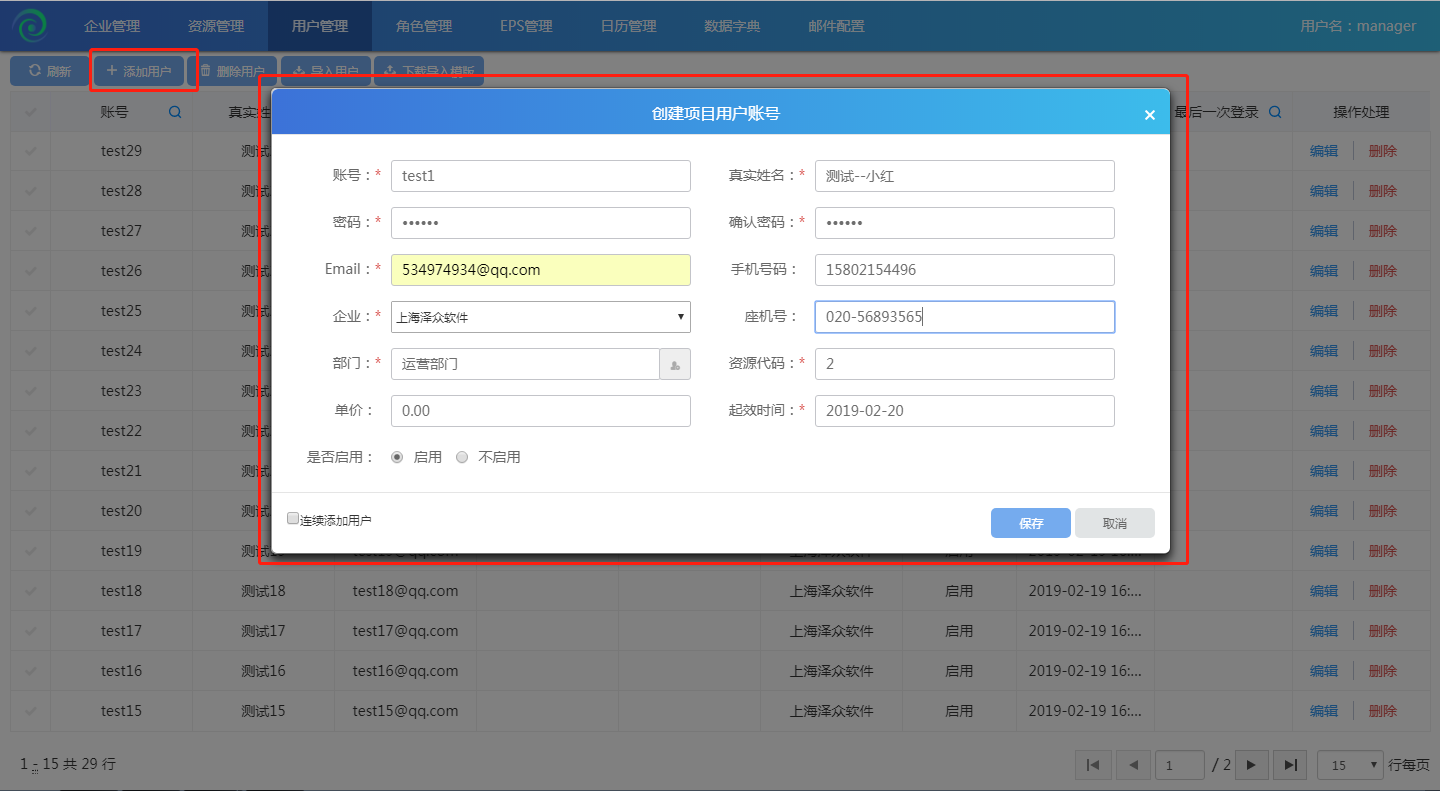
Task: Click the 手机号码 input field
Action: point(964,270)
